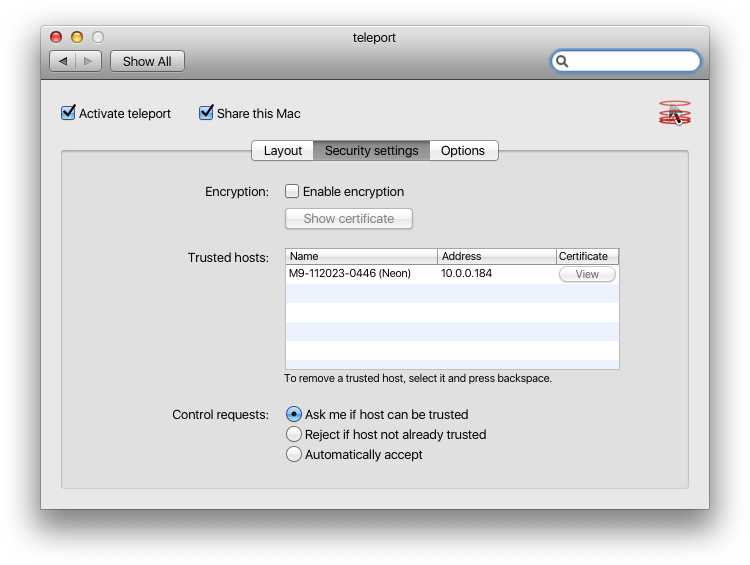Click the teleport logo icon
This screenshot has width=750, height=565.
675,113
